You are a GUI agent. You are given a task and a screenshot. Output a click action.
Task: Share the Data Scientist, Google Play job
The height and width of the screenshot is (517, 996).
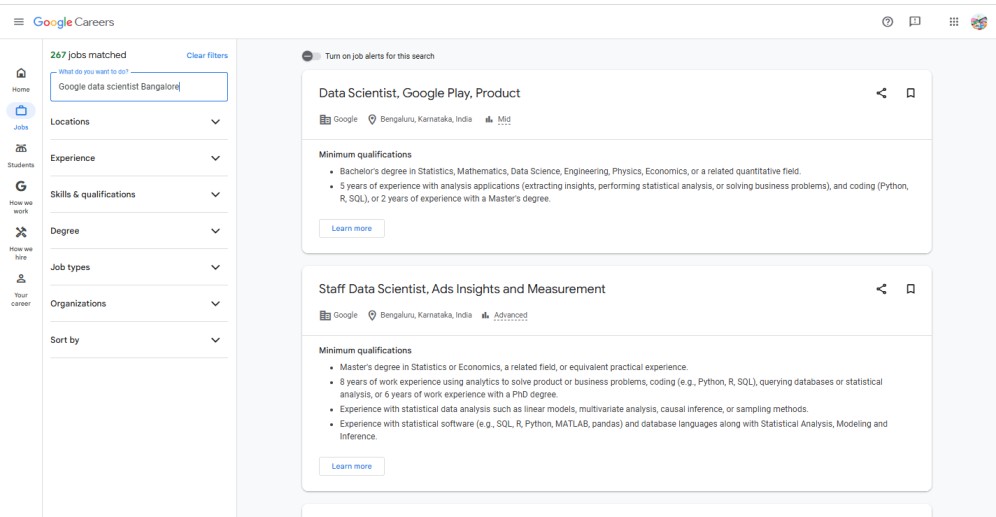881,93
